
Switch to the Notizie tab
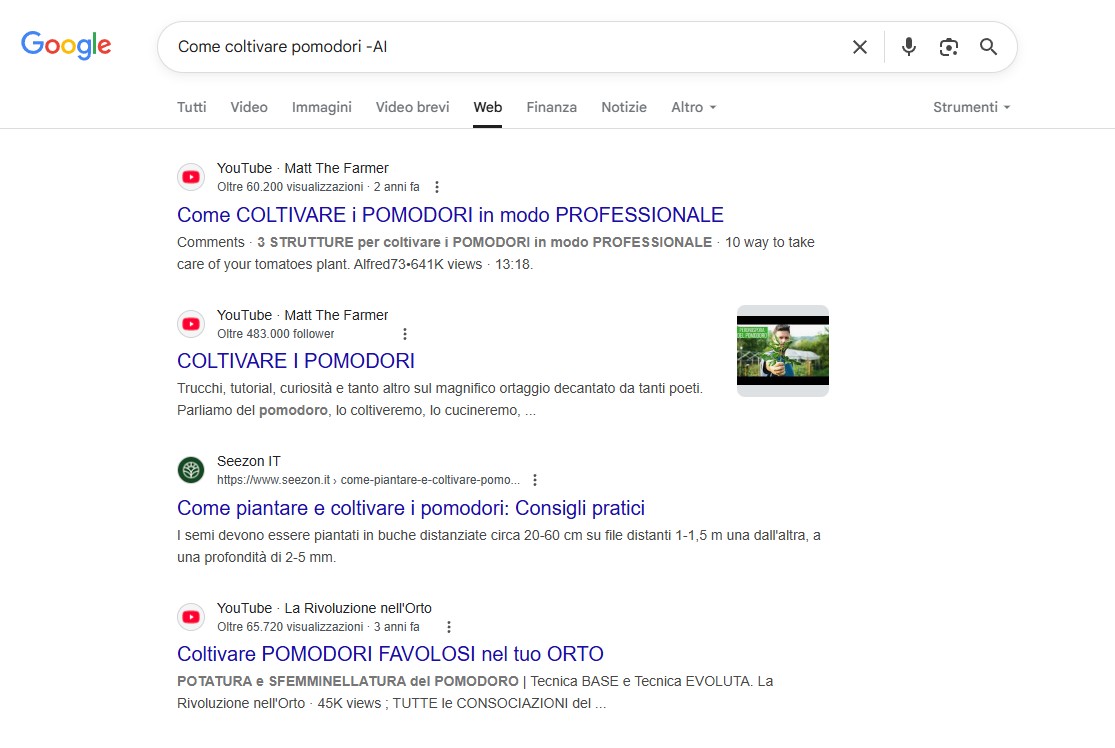(x=624, y=107)
